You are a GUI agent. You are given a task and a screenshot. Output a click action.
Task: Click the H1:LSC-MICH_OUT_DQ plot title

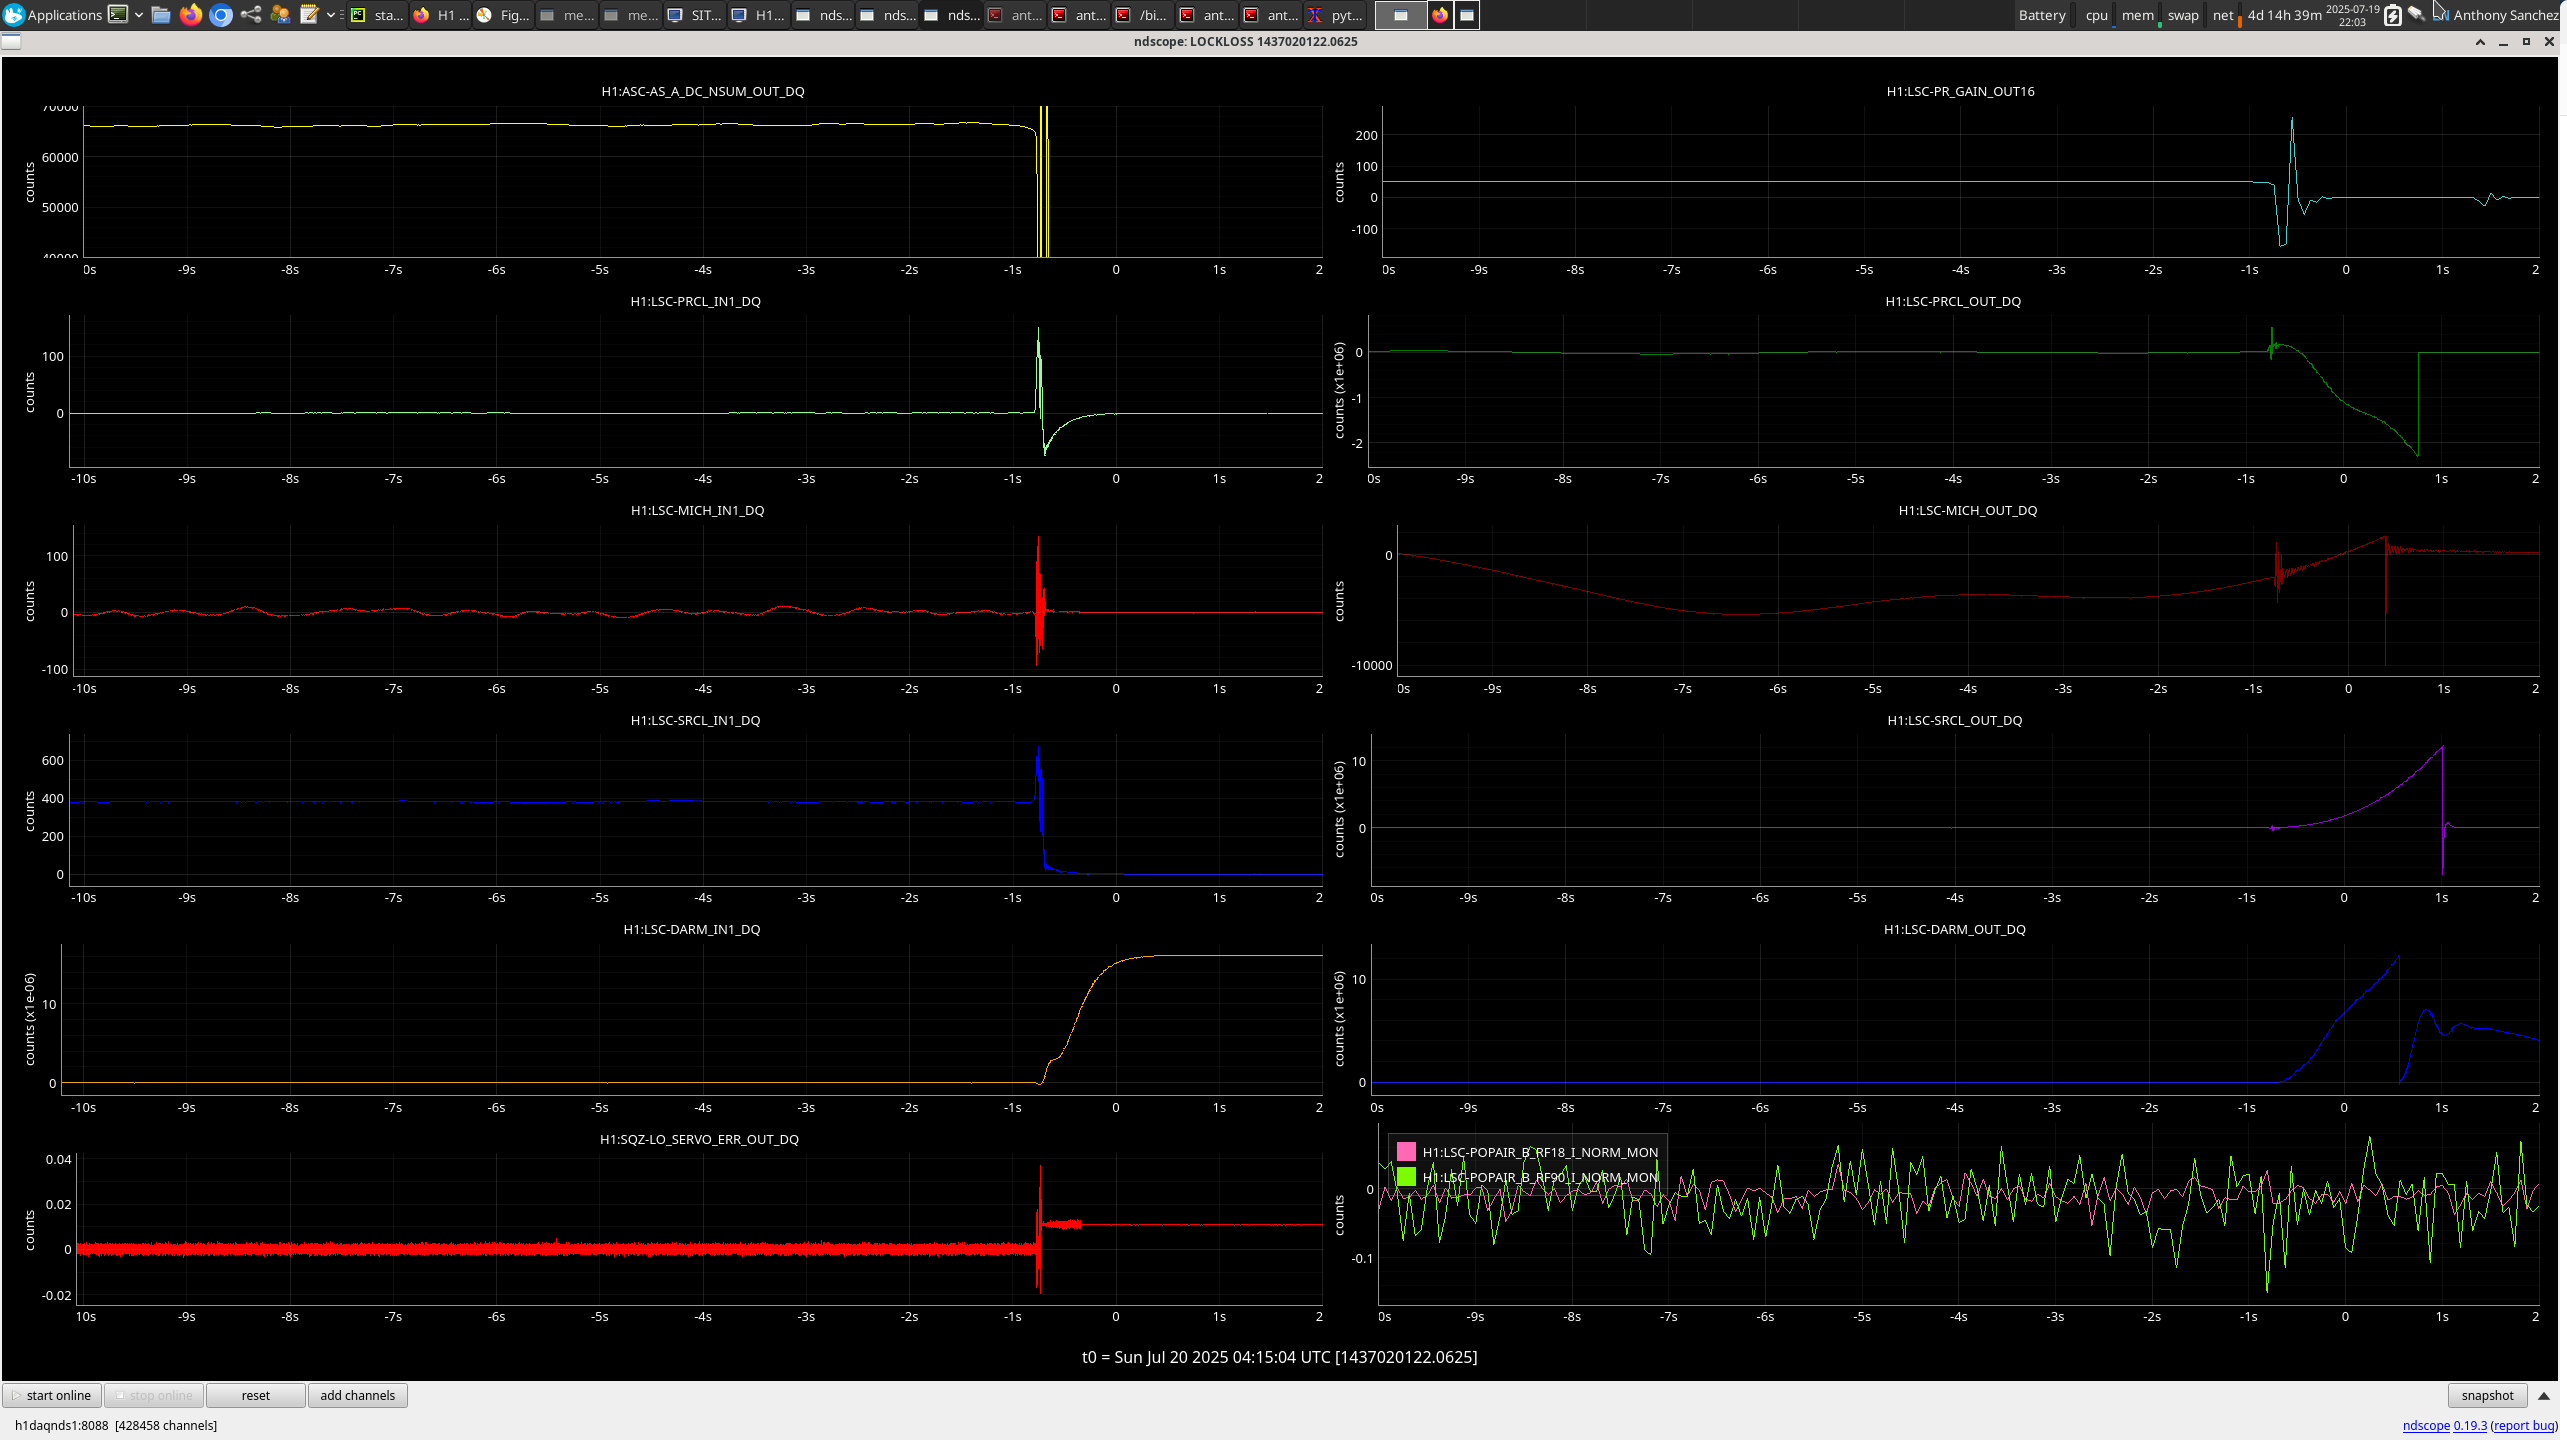1967,510
